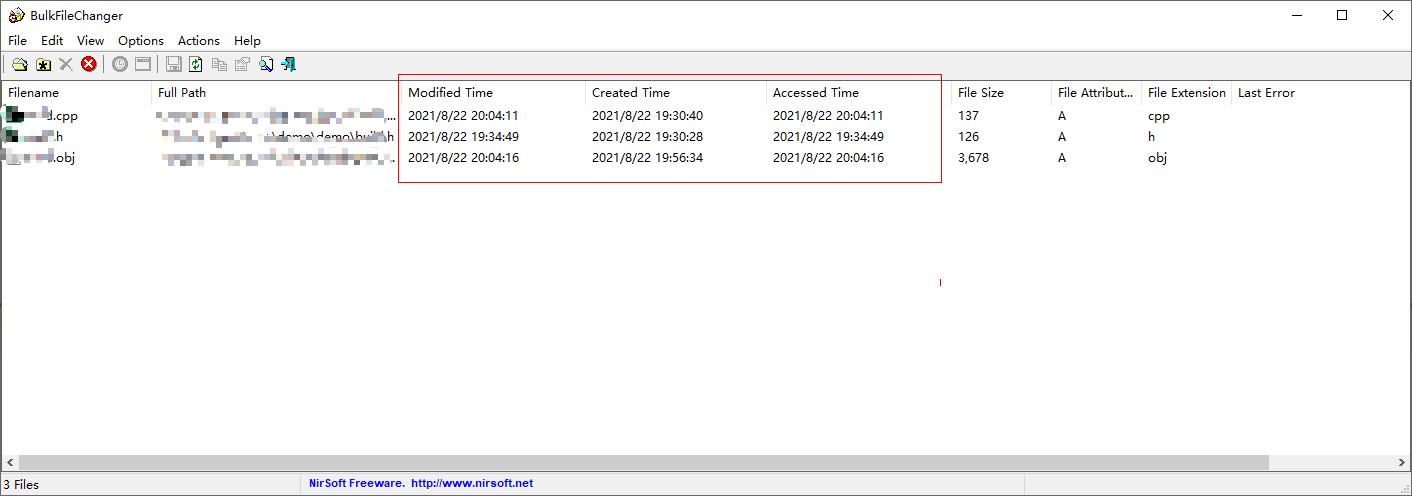The height and width of the screenshot is (496, 1412).
Task: Select the .h file row by its filename
Action: [x=33, y=137]
